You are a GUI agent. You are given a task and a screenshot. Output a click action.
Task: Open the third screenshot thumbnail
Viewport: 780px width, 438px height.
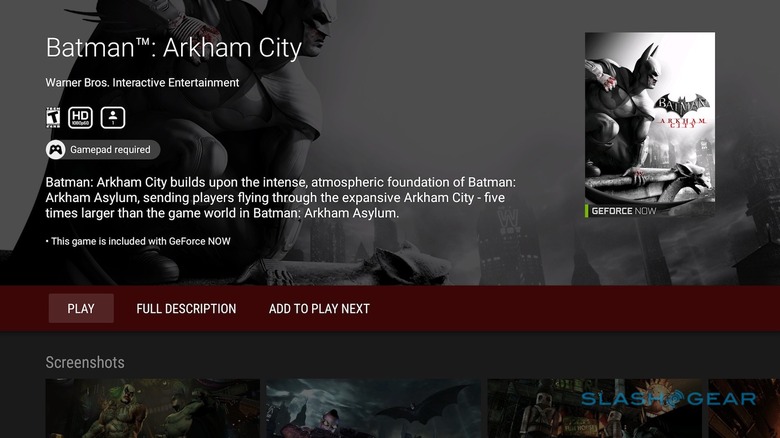coord(594,409)
